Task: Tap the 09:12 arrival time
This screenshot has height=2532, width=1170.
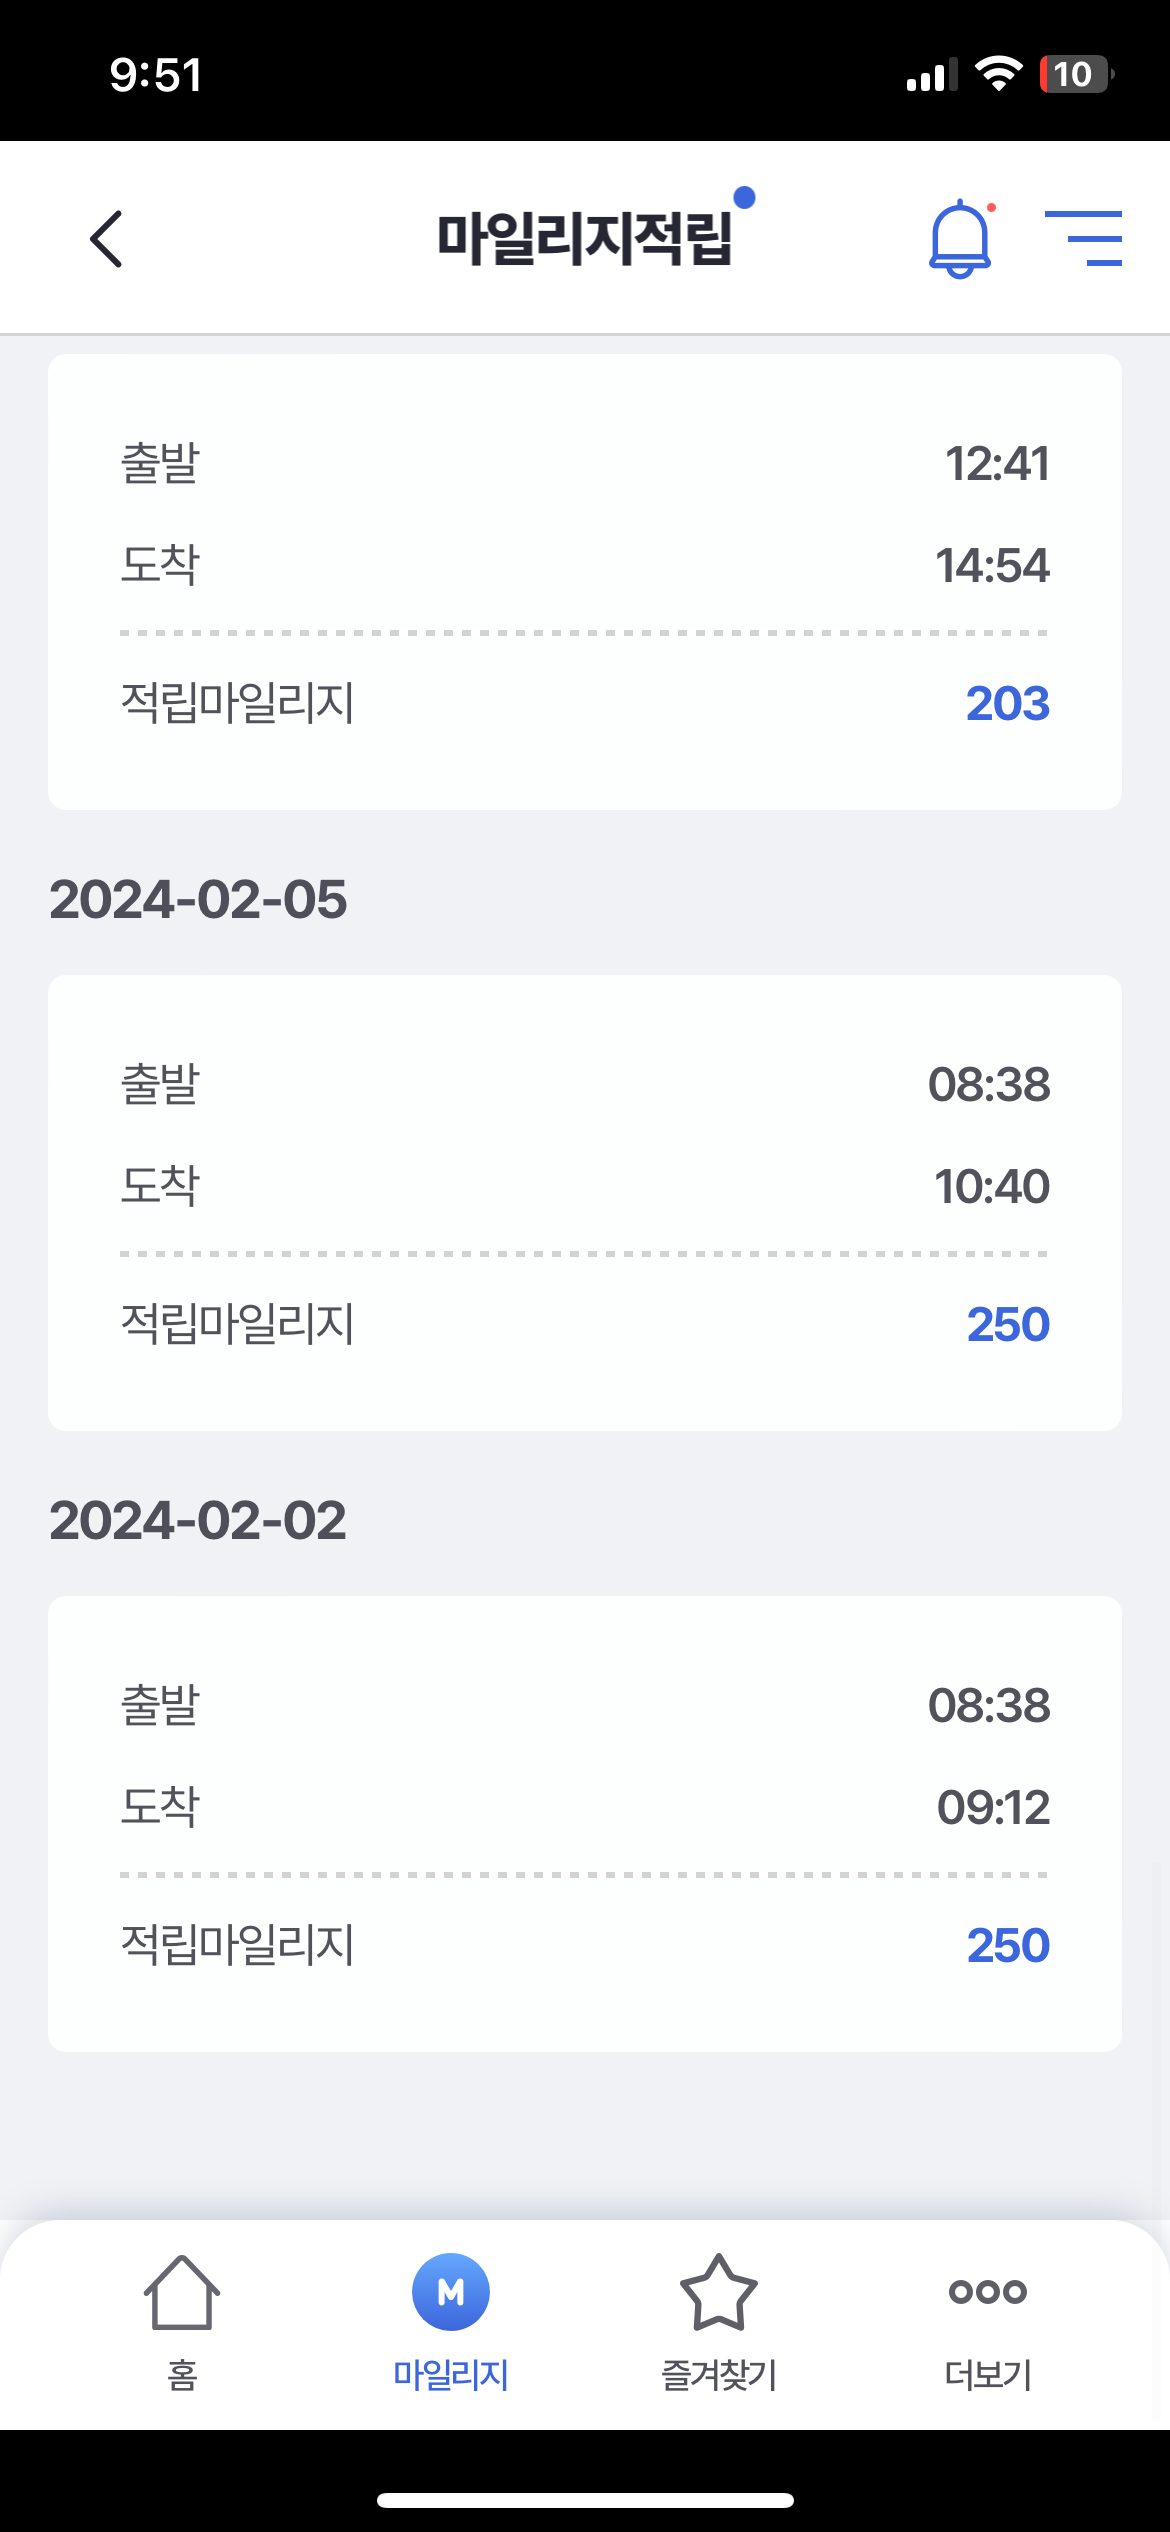Action: [993, 1807]
